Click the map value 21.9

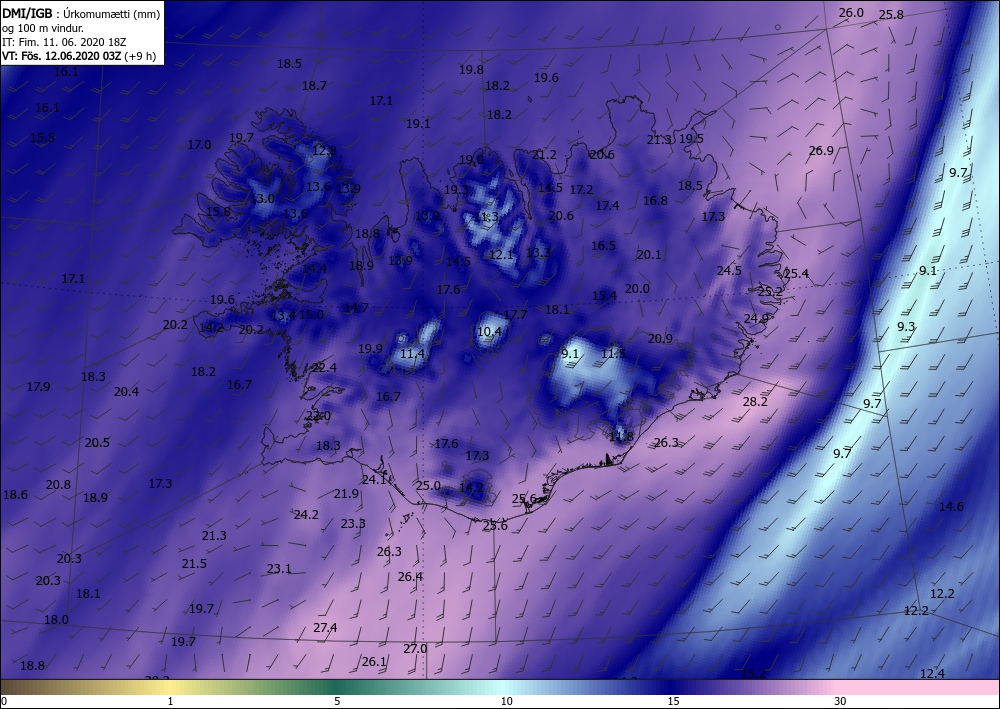click(346, 493)
